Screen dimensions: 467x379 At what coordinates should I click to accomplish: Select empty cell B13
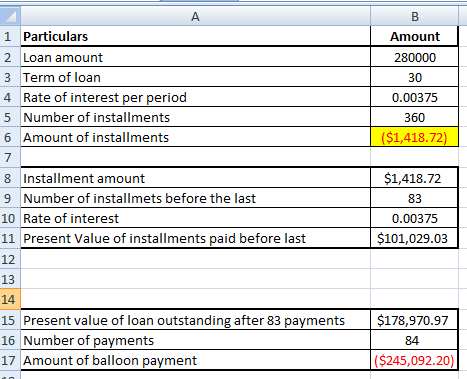(414, 279)
